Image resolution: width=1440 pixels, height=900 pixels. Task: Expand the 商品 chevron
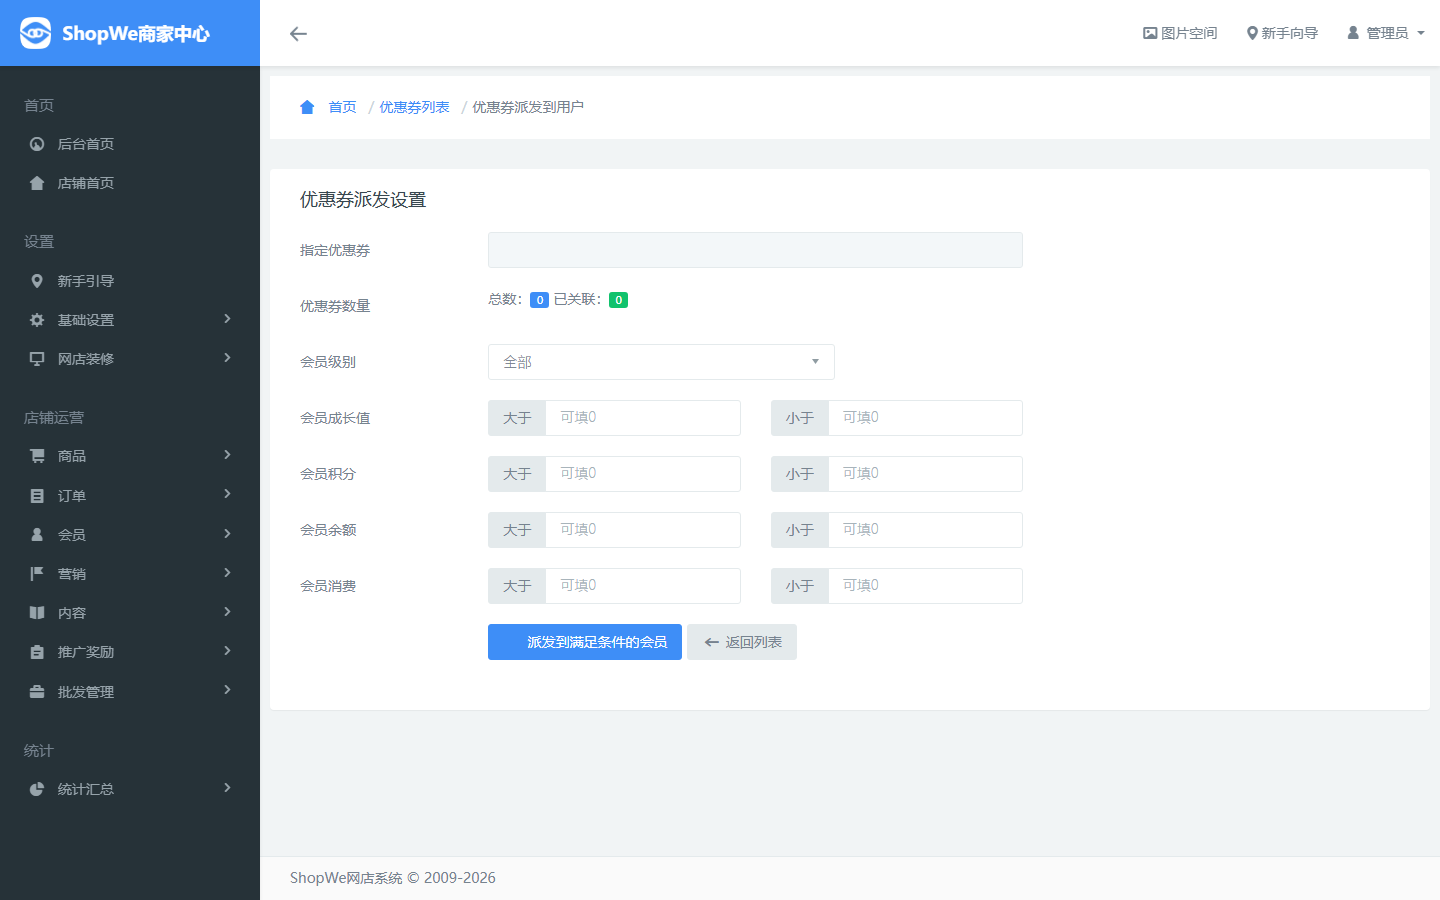[227, 455]
